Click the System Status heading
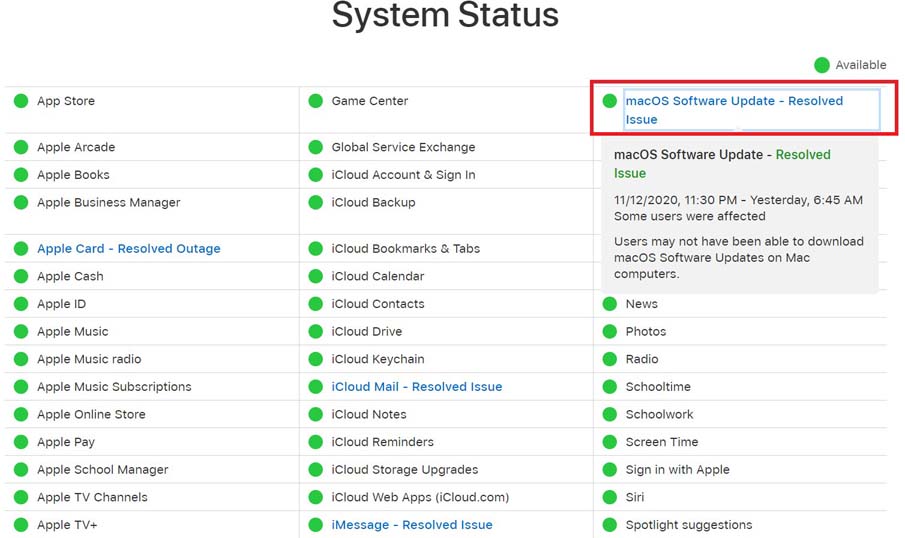Image resolution: width=905 pixels, height=538 pixels. click(x=445, y=15)
